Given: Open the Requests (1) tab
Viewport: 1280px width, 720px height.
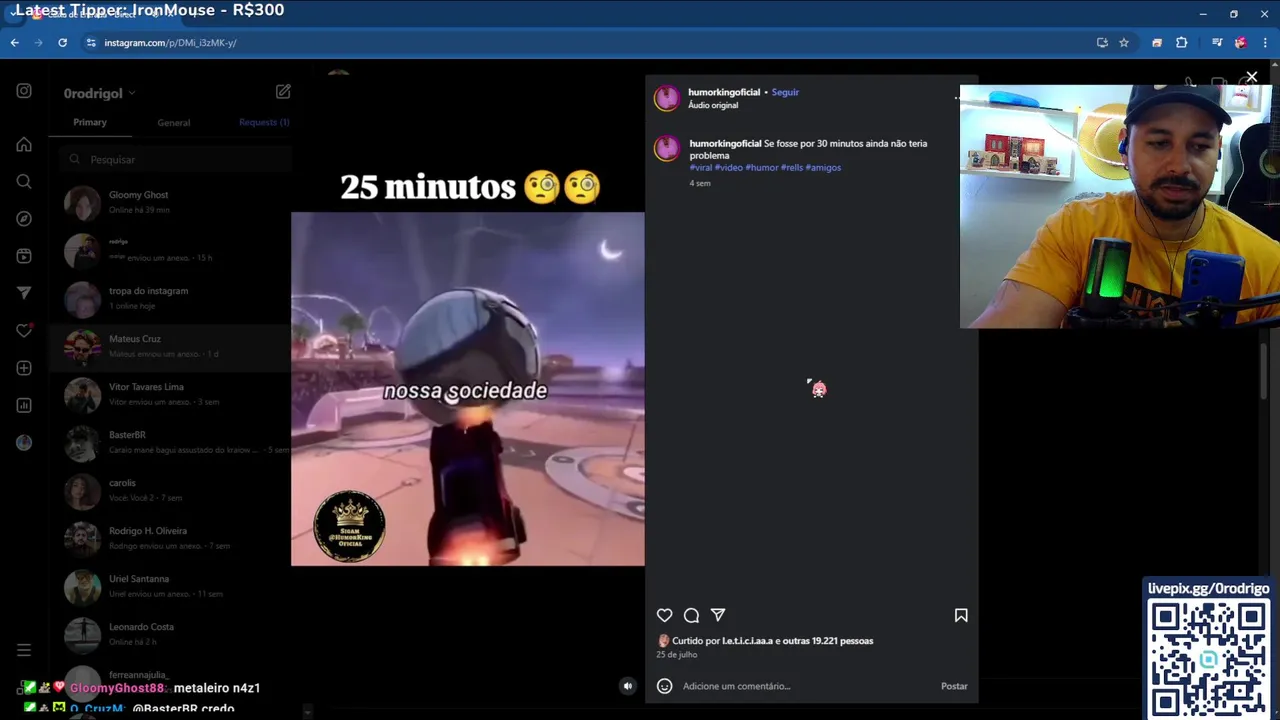Looking at the screenshot, I should click(264, 122).
